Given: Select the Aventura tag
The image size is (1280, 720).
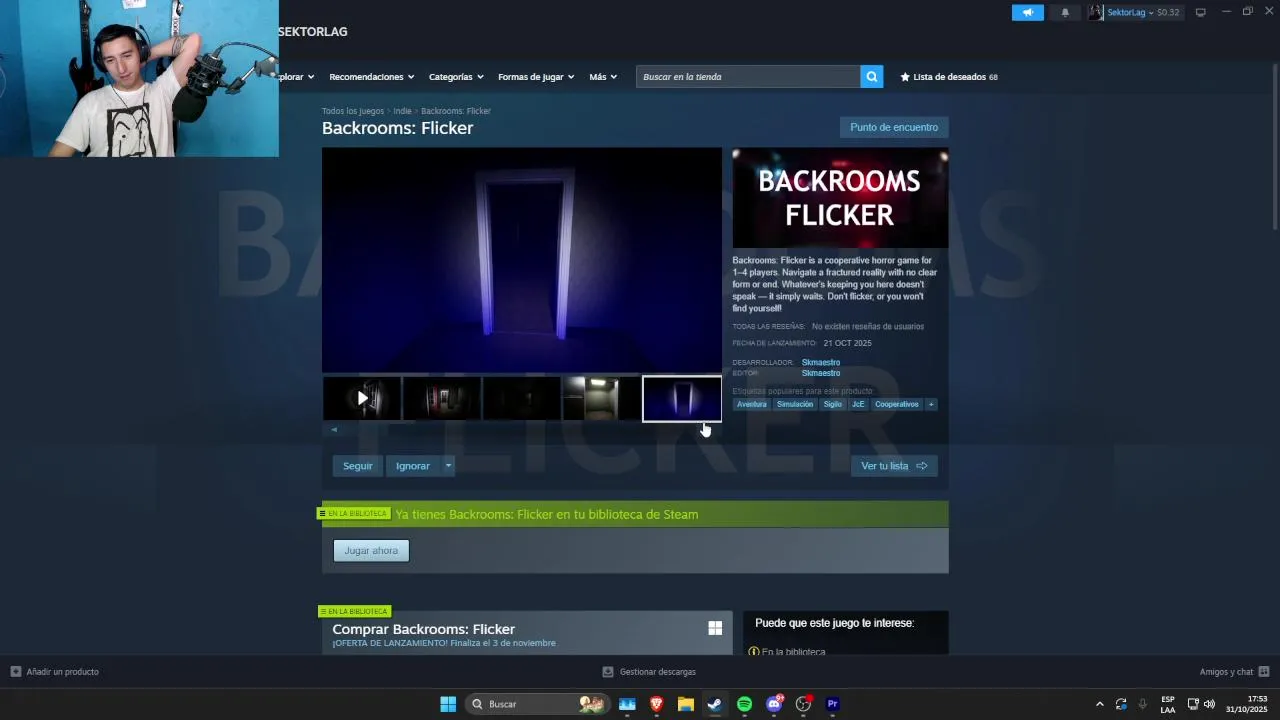Looking at the screenshot, I should point(752,404).
